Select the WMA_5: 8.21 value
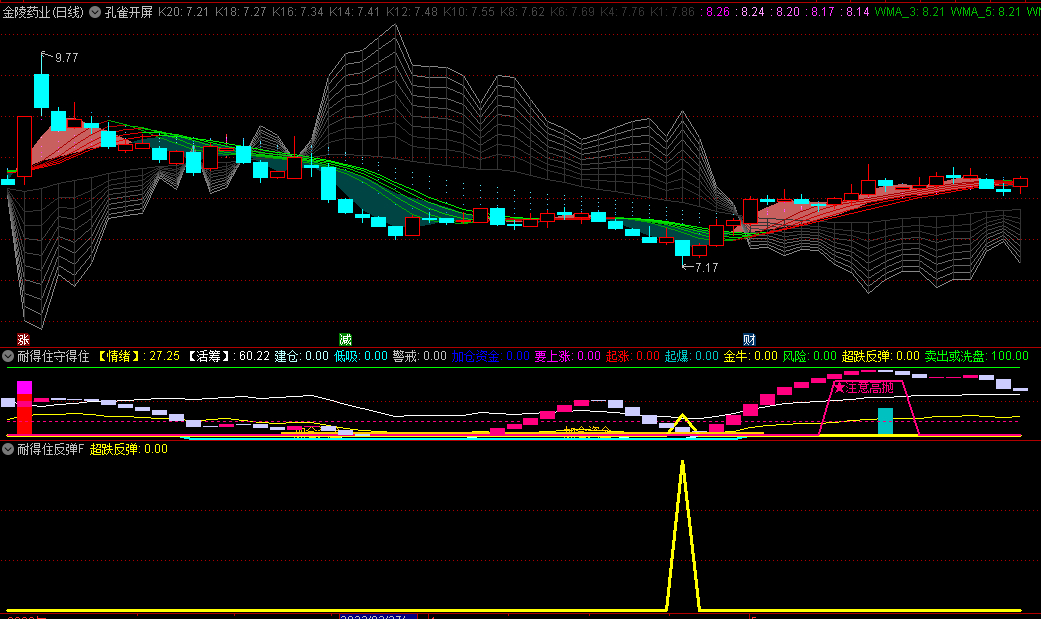The image size is (1041, 619). pos(985,12)
